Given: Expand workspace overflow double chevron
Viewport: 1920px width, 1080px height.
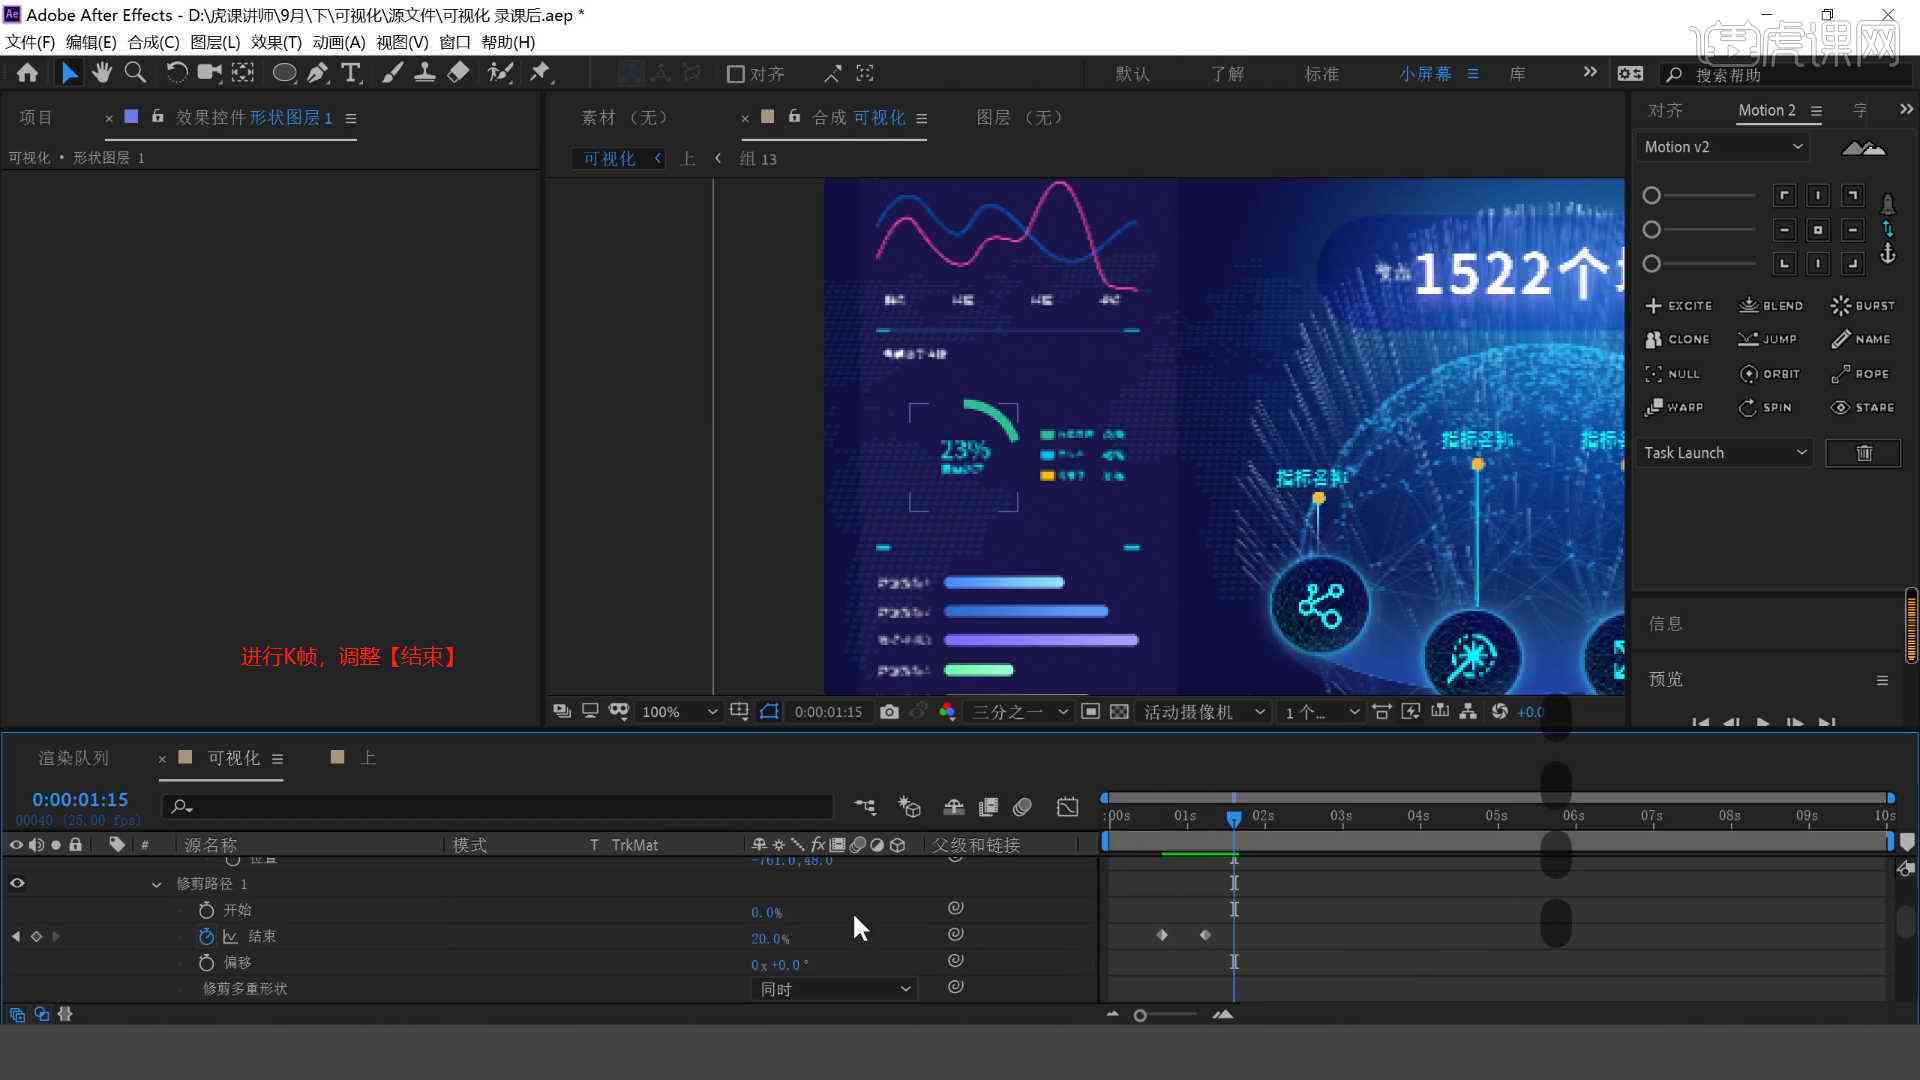Looking at the screenshot, I should [1590, 73].
